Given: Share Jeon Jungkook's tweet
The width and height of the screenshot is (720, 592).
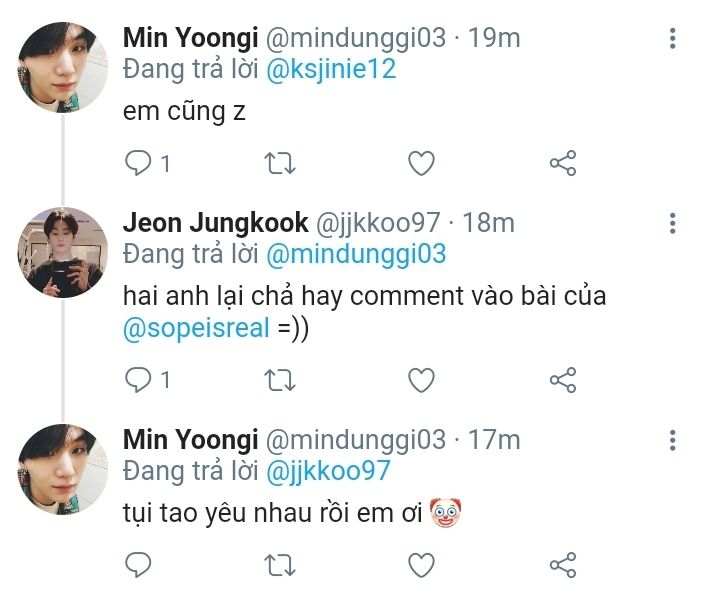Looking at the screenshot, I should coord(563,380).
